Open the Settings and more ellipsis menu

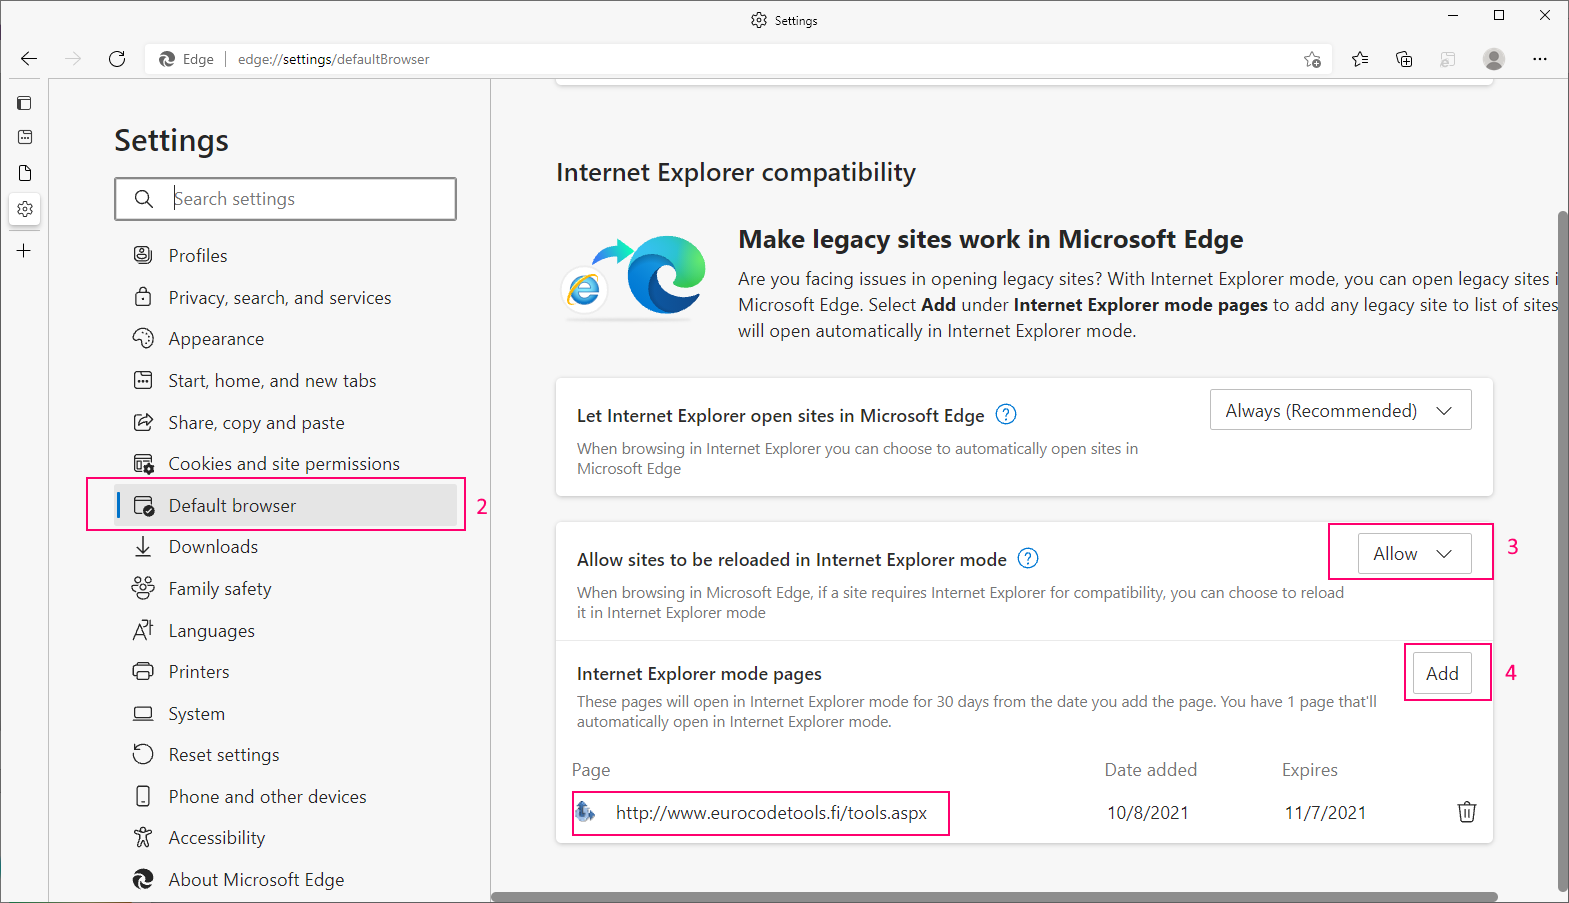pos(1540,59)
